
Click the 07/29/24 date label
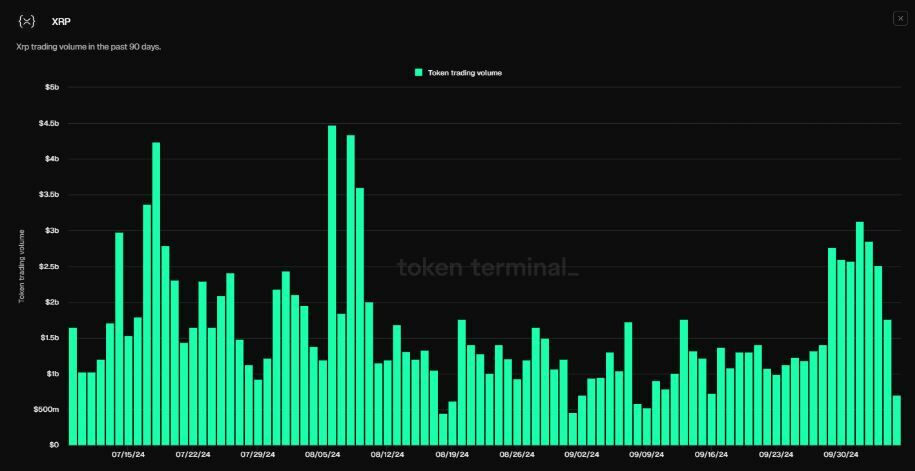tap(258, 454)
